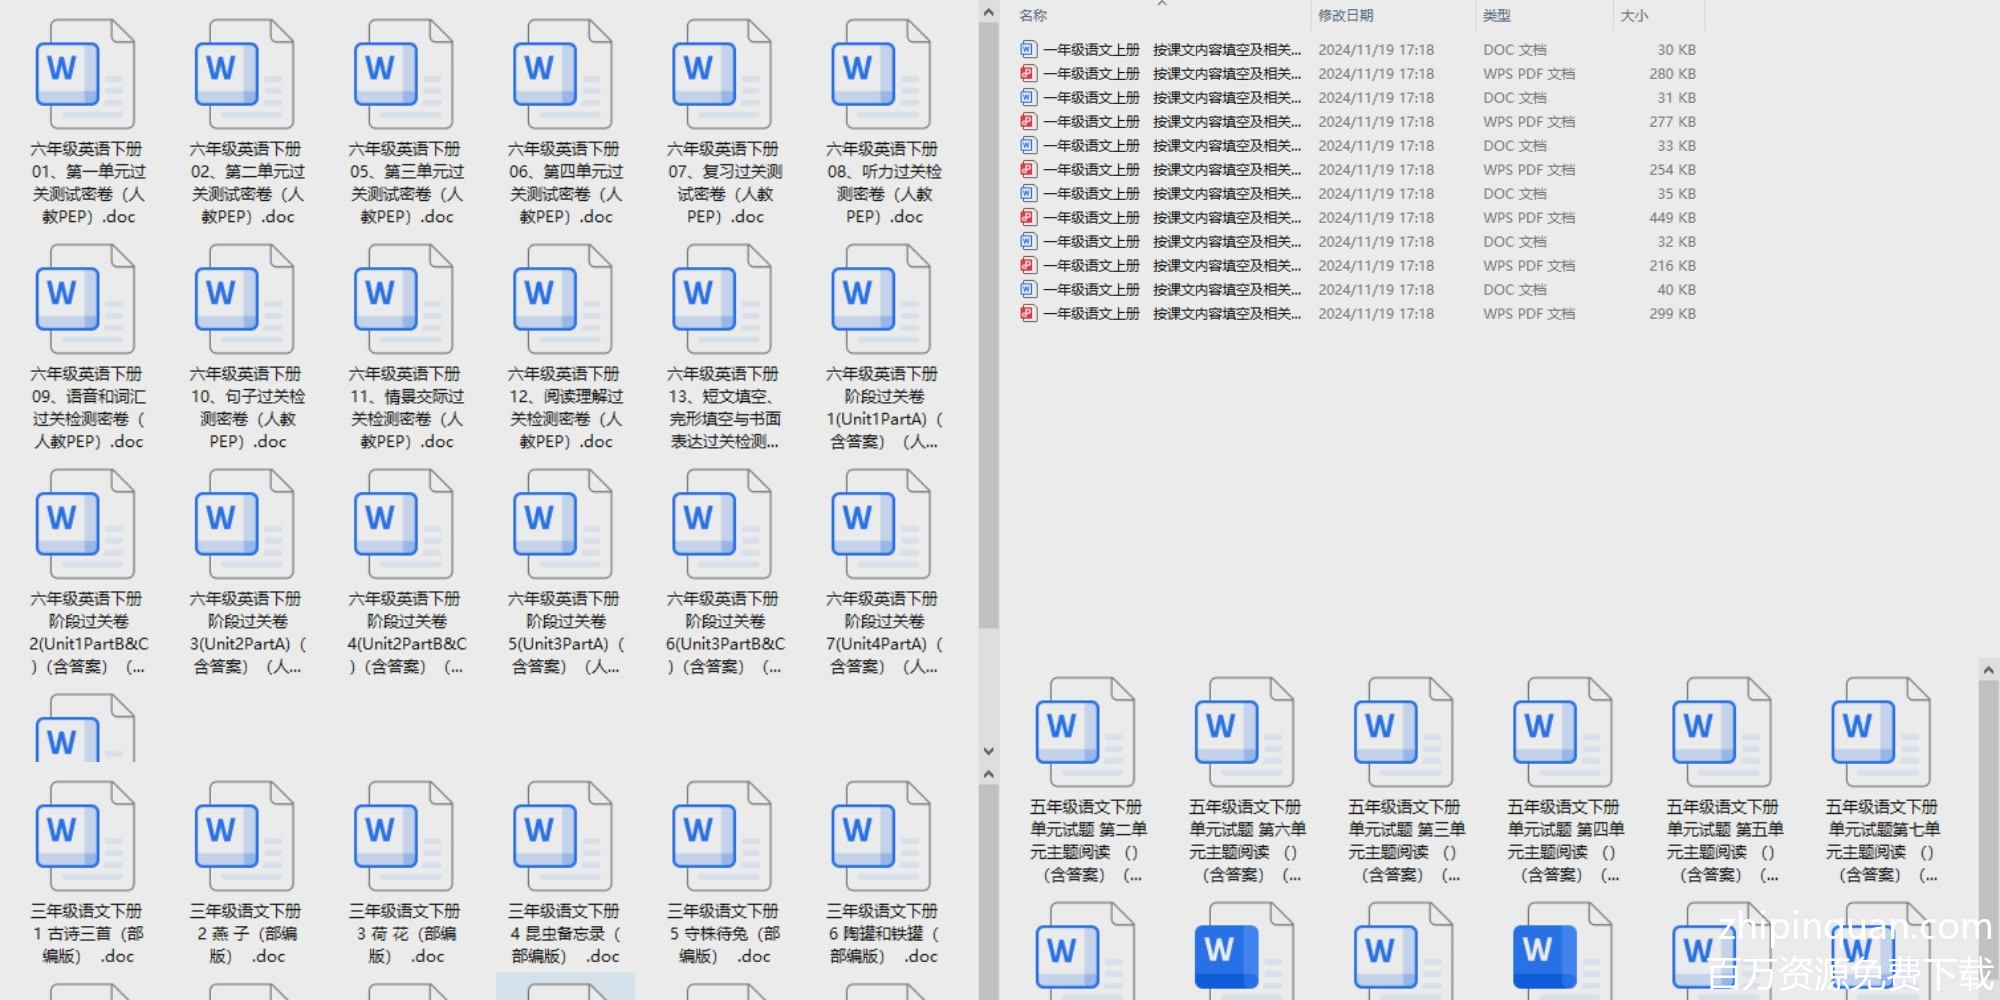The width and height of the screenshot is (2000, 1000).
Task: Click the type cell in the 216 KB row
Action: 1529,265
